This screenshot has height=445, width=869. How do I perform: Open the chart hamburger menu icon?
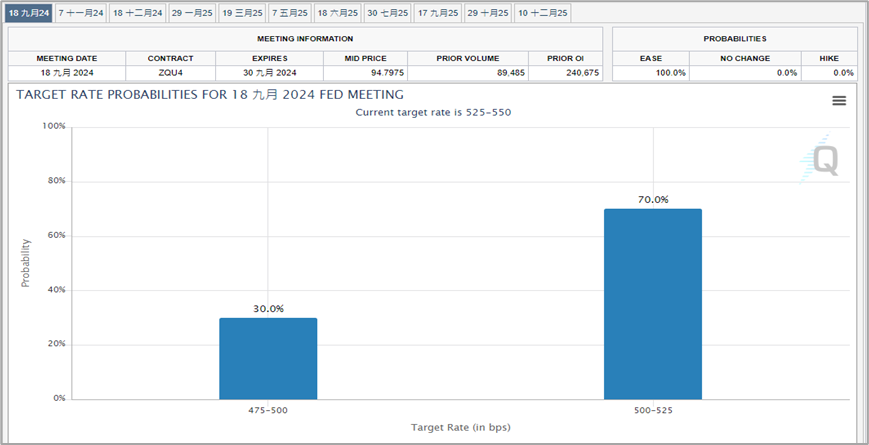coord(839,100)
